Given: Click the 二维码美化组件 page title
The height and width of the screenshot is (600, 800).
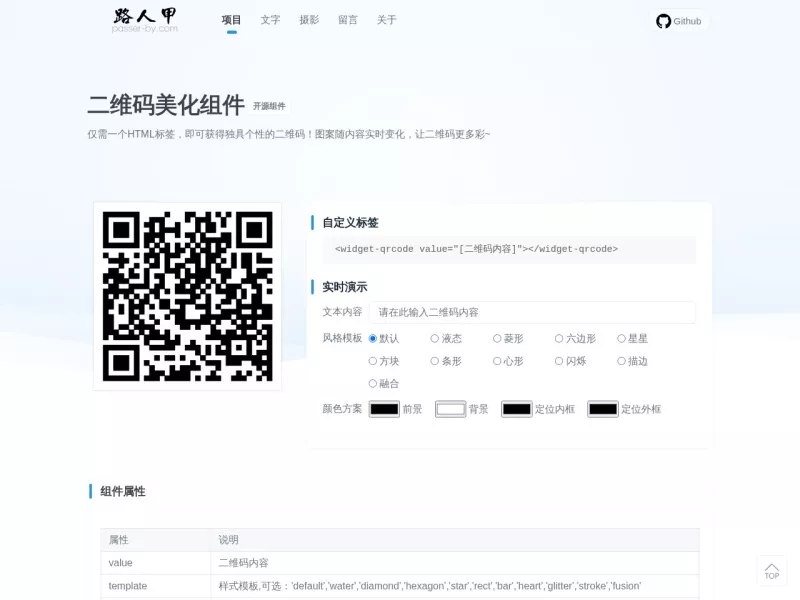Looking at the screenshot, I should click(166, 106).
